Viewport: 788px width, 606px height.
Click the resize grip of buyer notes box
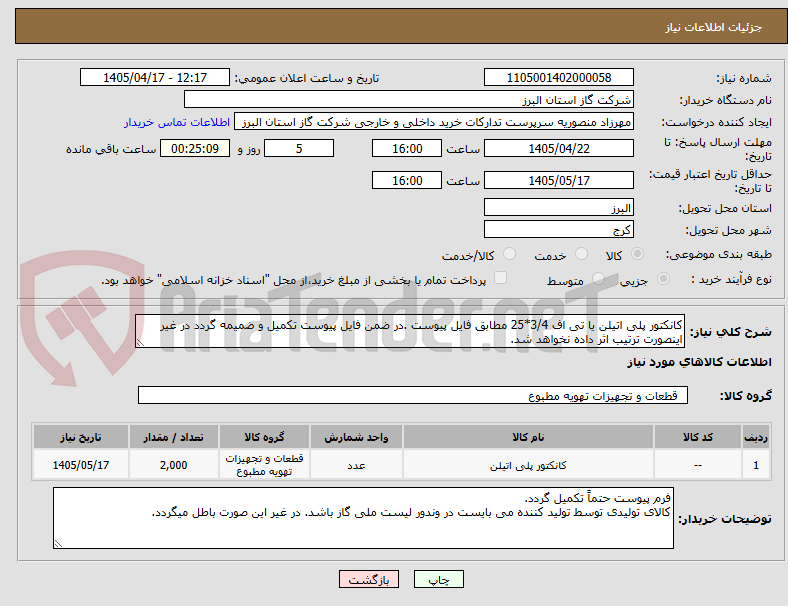[x=58, y=543]
